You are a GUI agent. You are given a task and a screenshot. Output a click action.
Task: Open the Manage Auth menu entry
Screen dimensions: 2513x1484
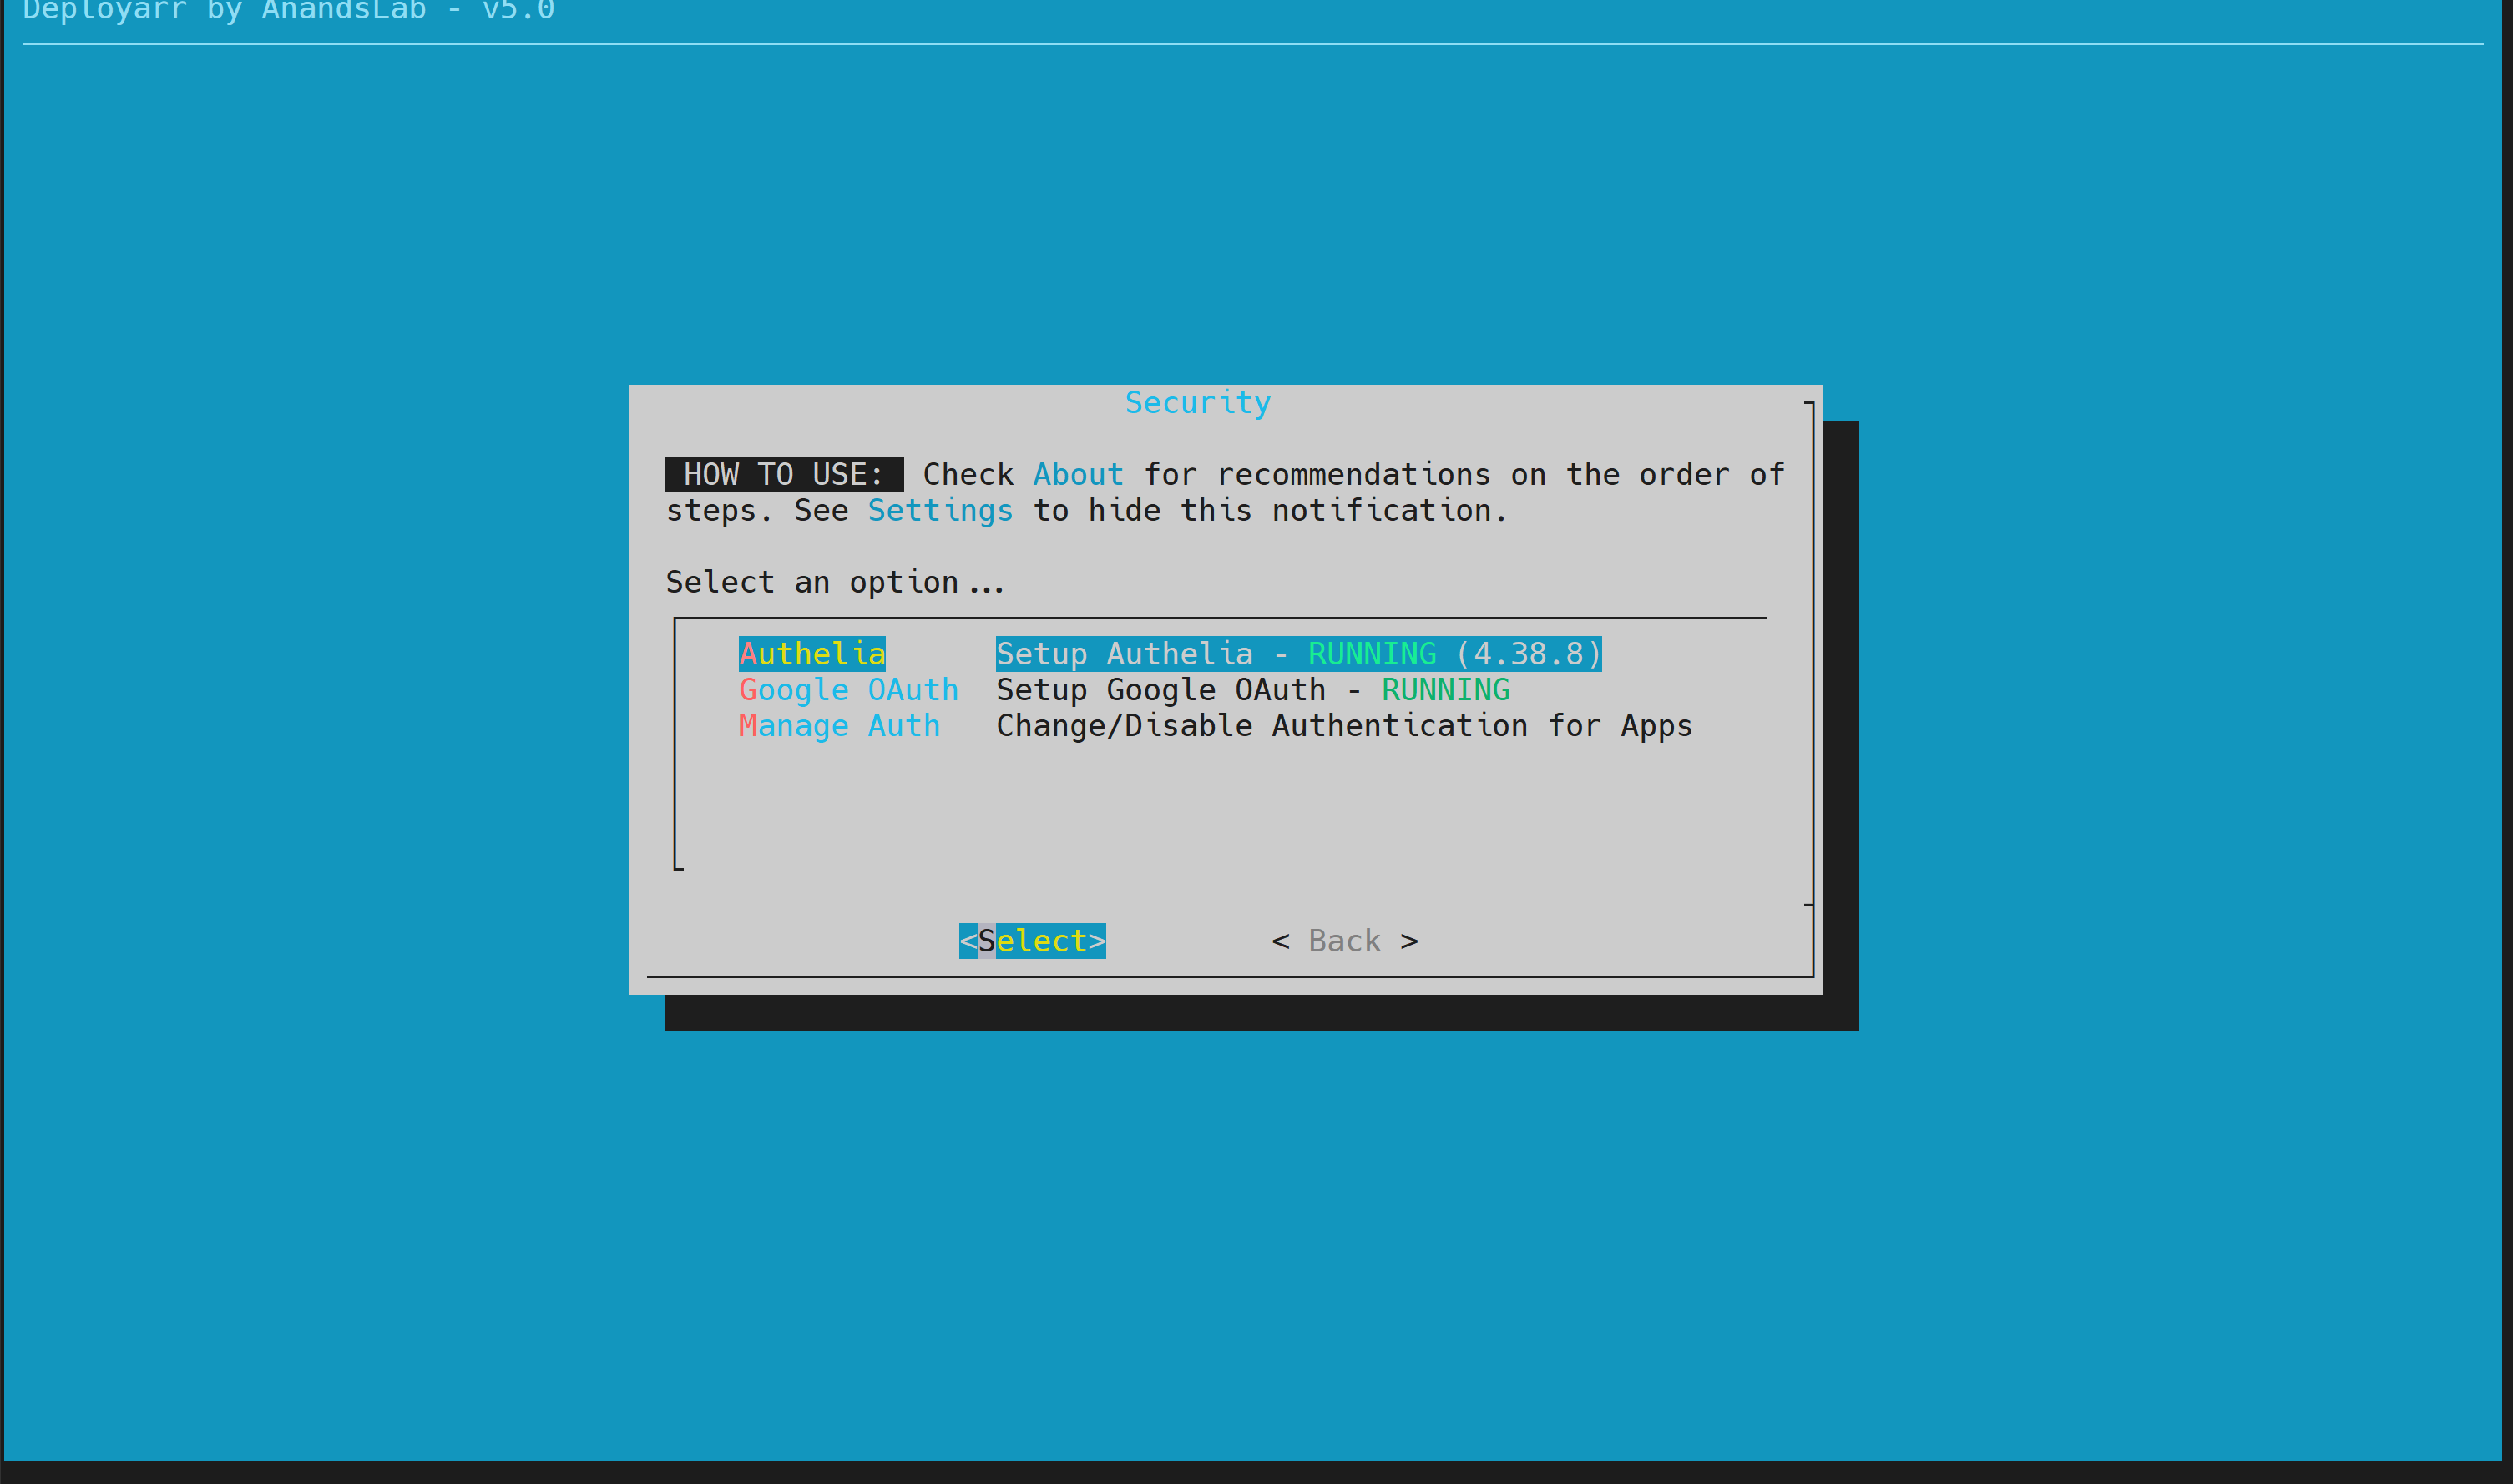click(x=839, y=726)
